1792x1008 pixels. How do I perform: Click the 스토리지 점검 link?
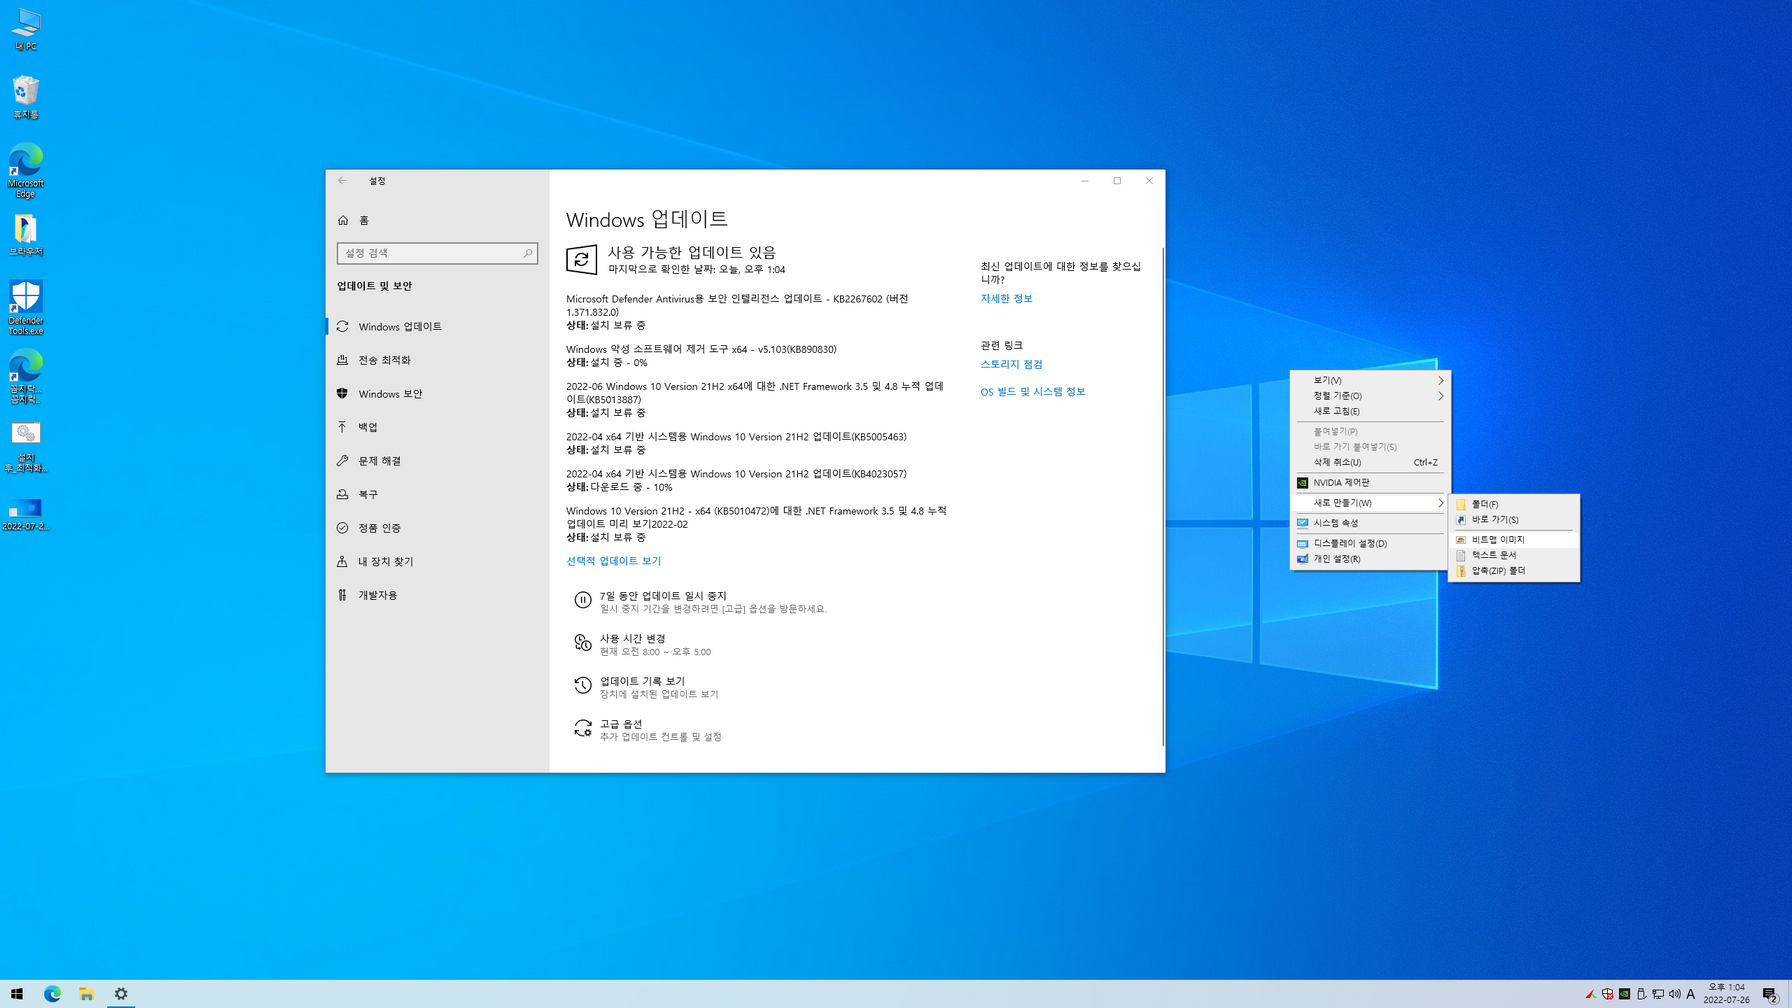1011,365
